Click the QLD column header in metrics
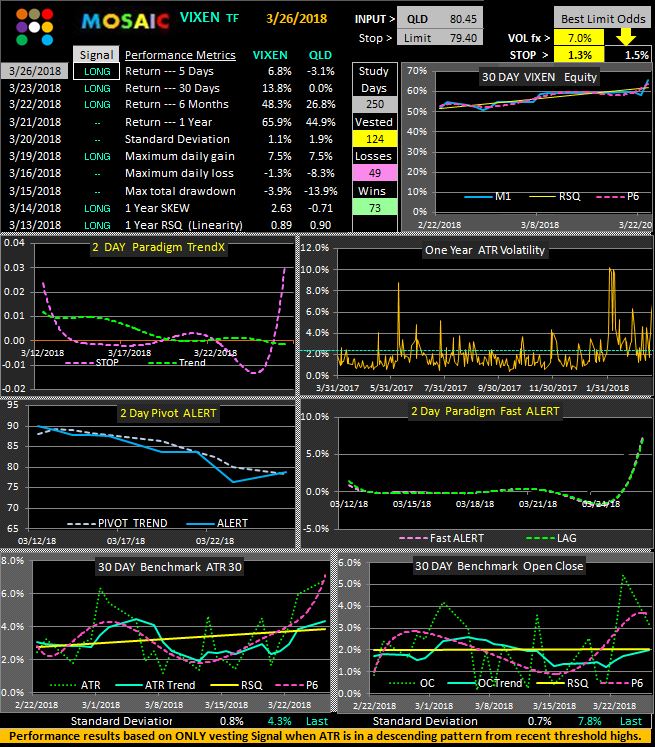This screenshot has width=655, height=747. [320, 55]
